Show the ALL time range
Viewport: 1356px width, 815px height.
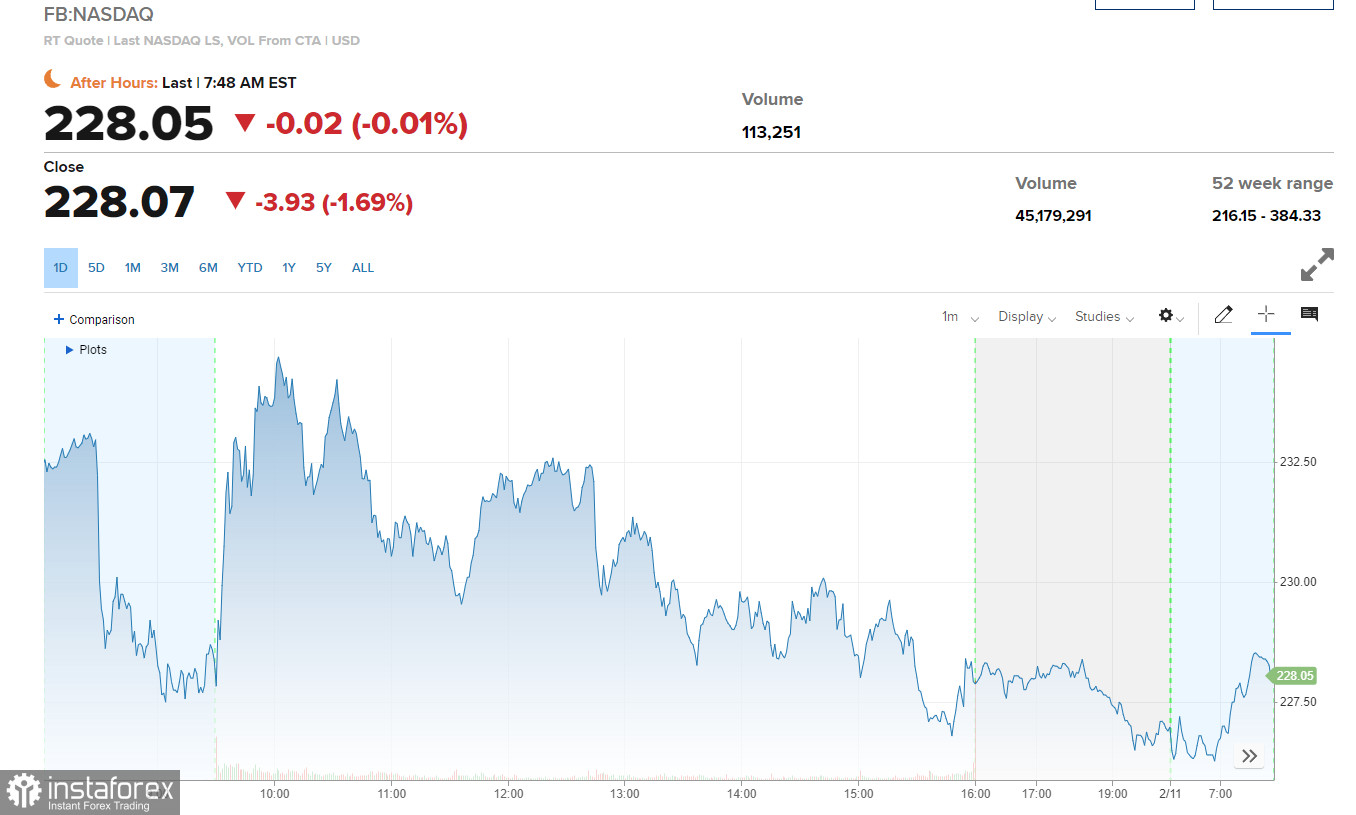(363, 268)
